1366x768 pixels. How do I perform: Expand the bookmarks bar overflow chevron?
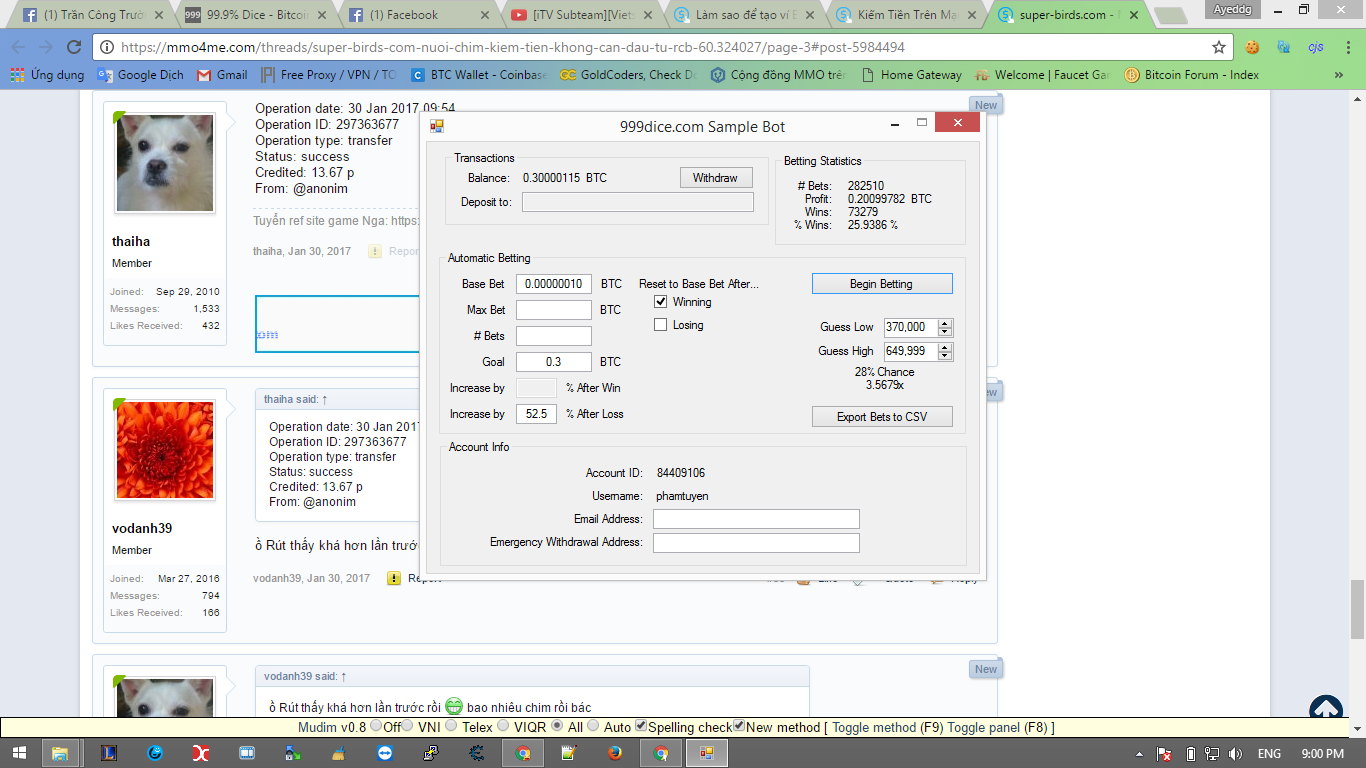pyautogui.click(x=1339, y=75)
